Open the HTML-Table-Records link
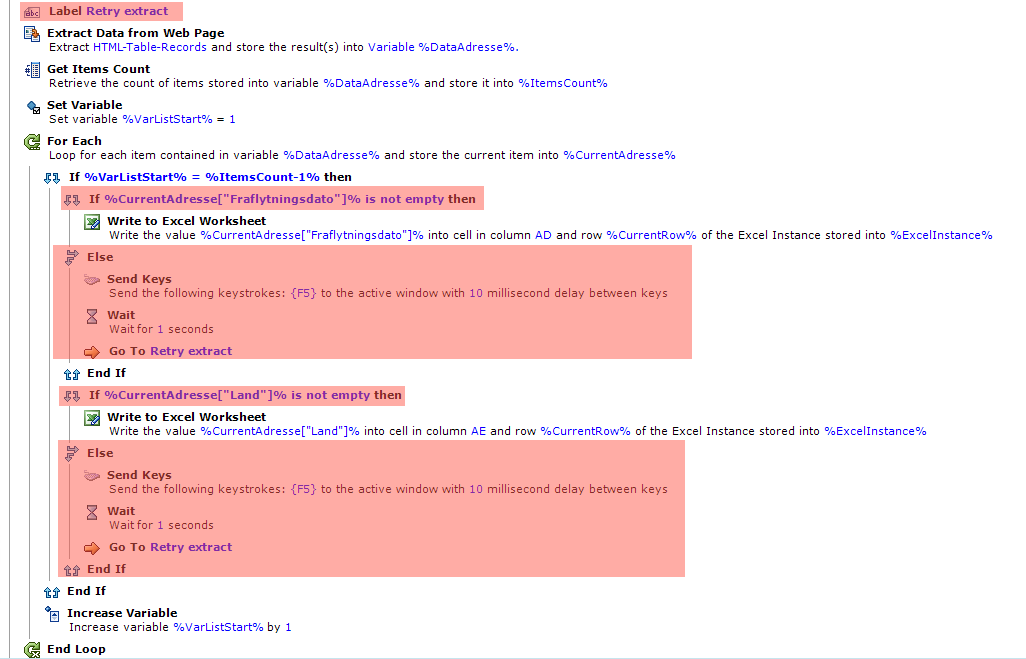Image resolution: width=1026 pixels, height=659 pixels. click(150, 47)
